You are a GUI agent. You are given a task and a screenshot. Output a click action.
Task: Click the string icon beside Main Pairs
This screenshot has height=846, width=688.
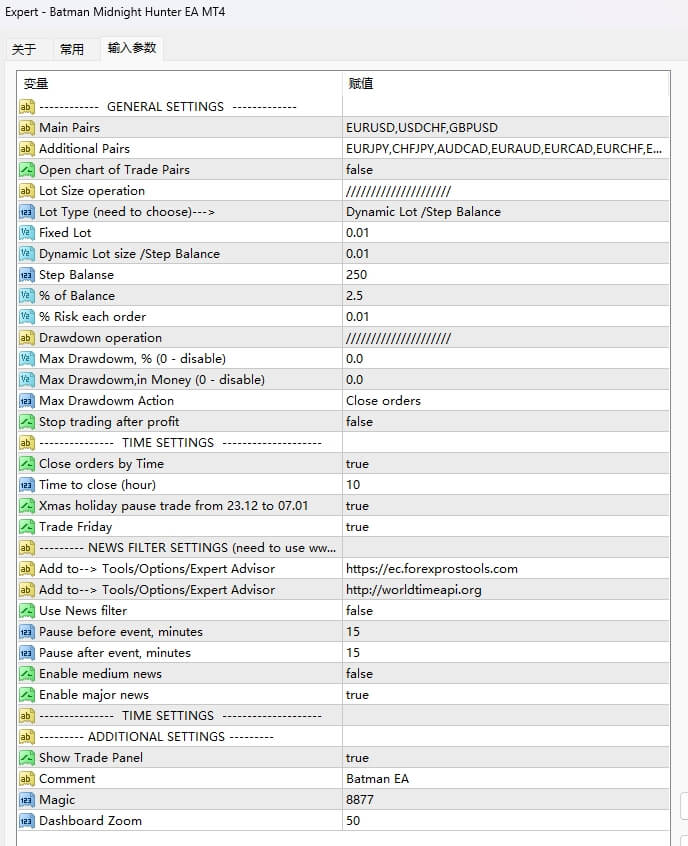coord(26,128)
